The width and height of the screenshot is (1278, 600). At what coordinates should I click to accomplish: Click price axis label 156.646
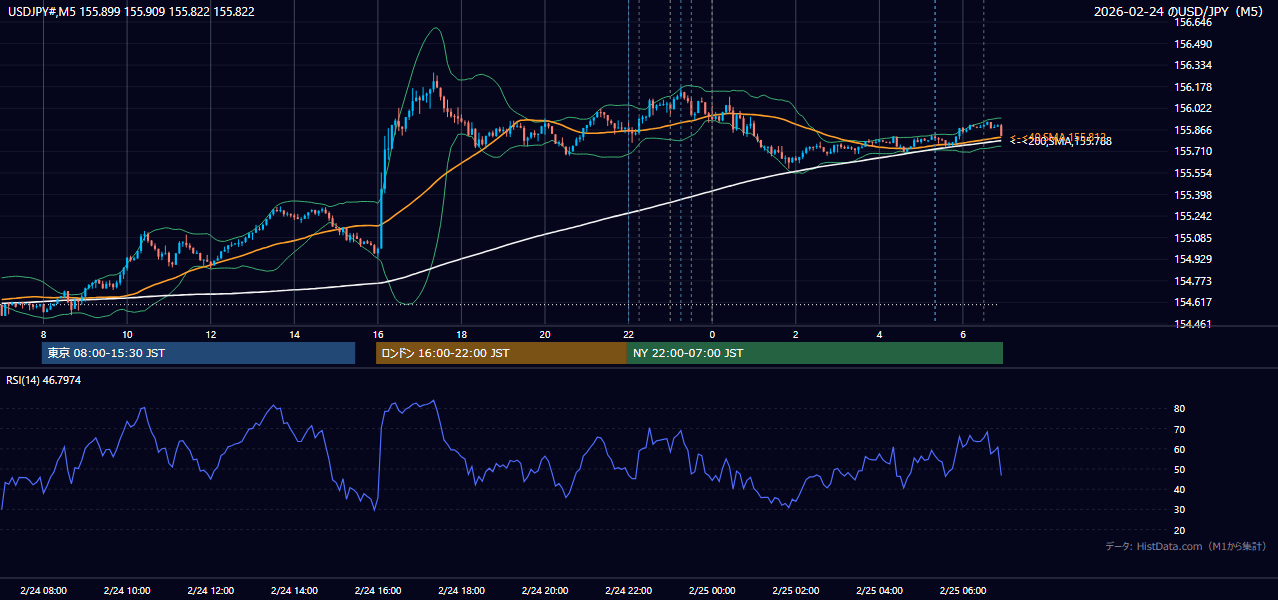point(1194,22)
